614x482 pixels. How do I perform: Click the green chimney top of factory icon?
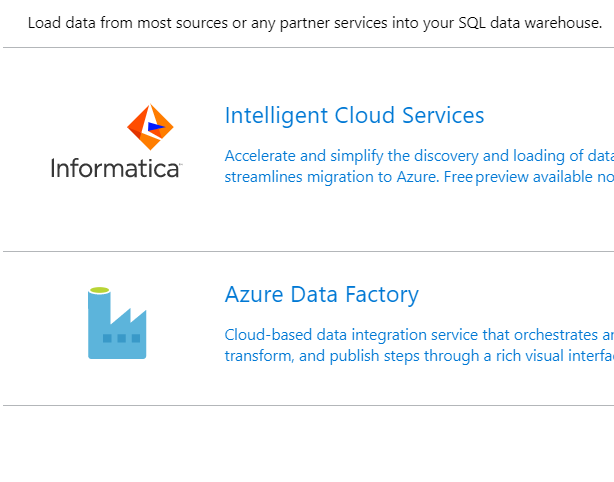click(x=99, y=290)
